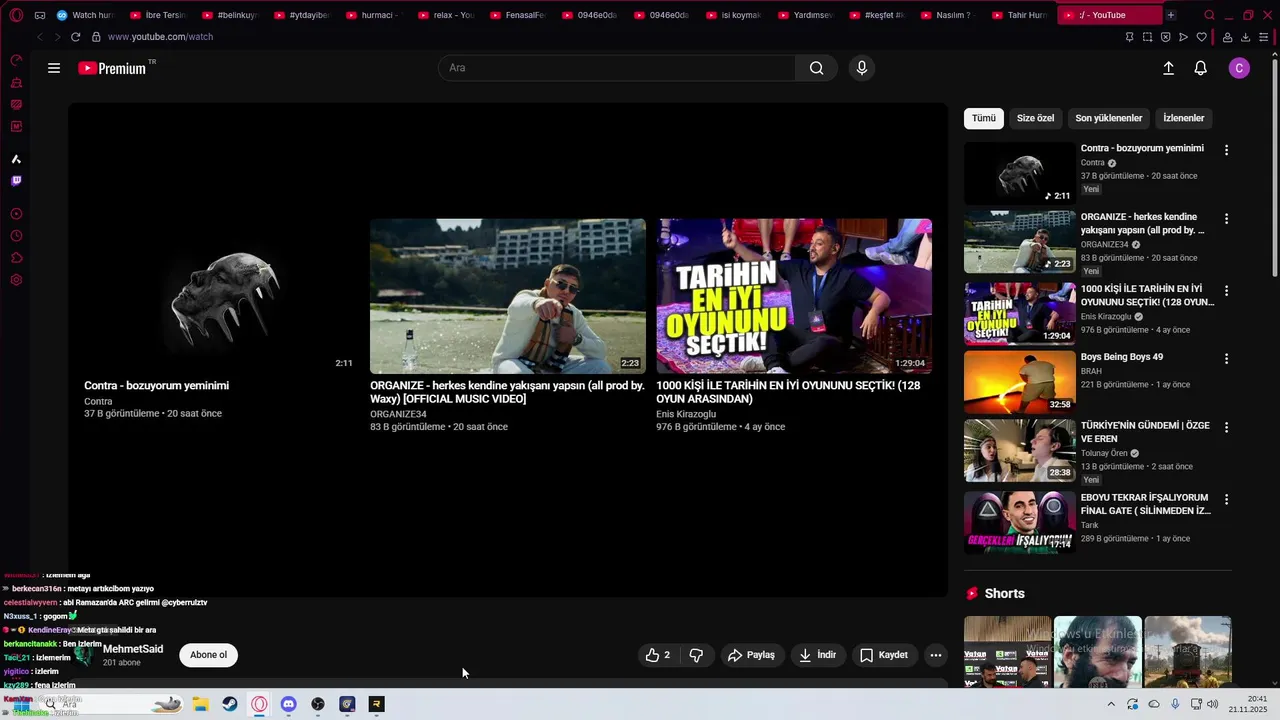
Task: Select the Tümü filter chip
Action: tap(984, 118)
